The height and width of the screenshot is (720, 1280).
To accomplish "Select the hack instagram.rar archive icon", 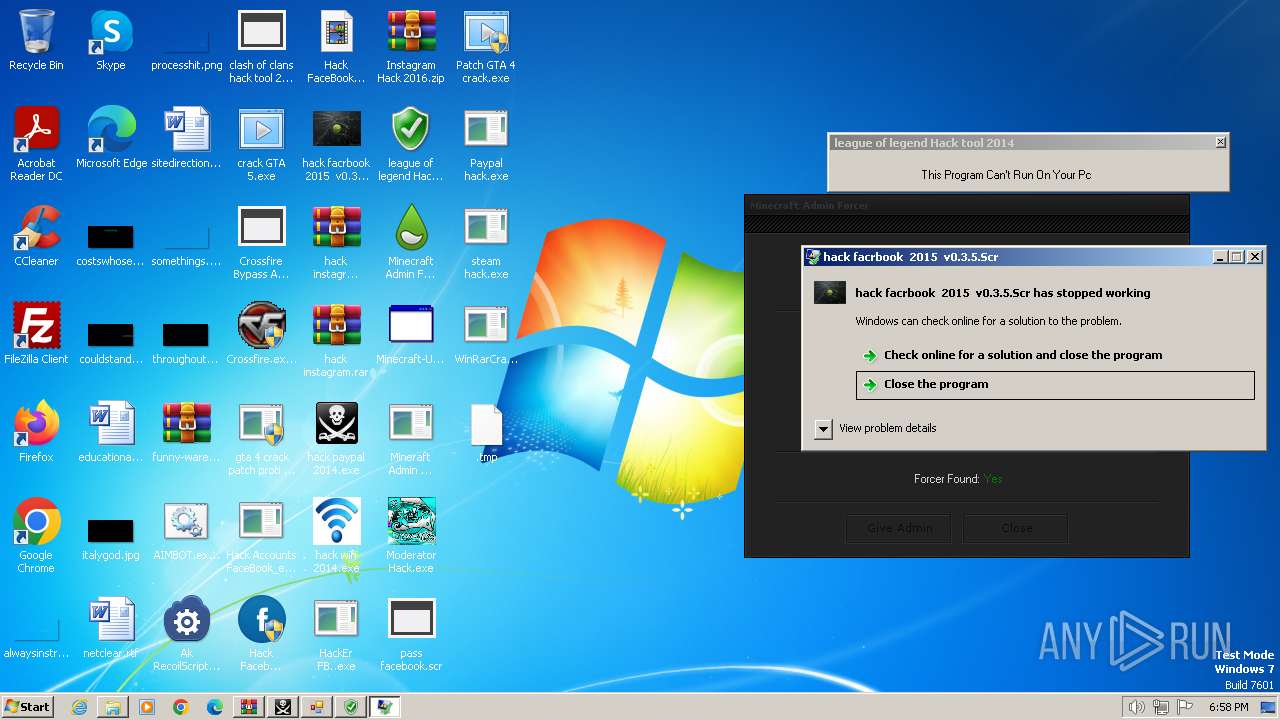I will 336,340.
